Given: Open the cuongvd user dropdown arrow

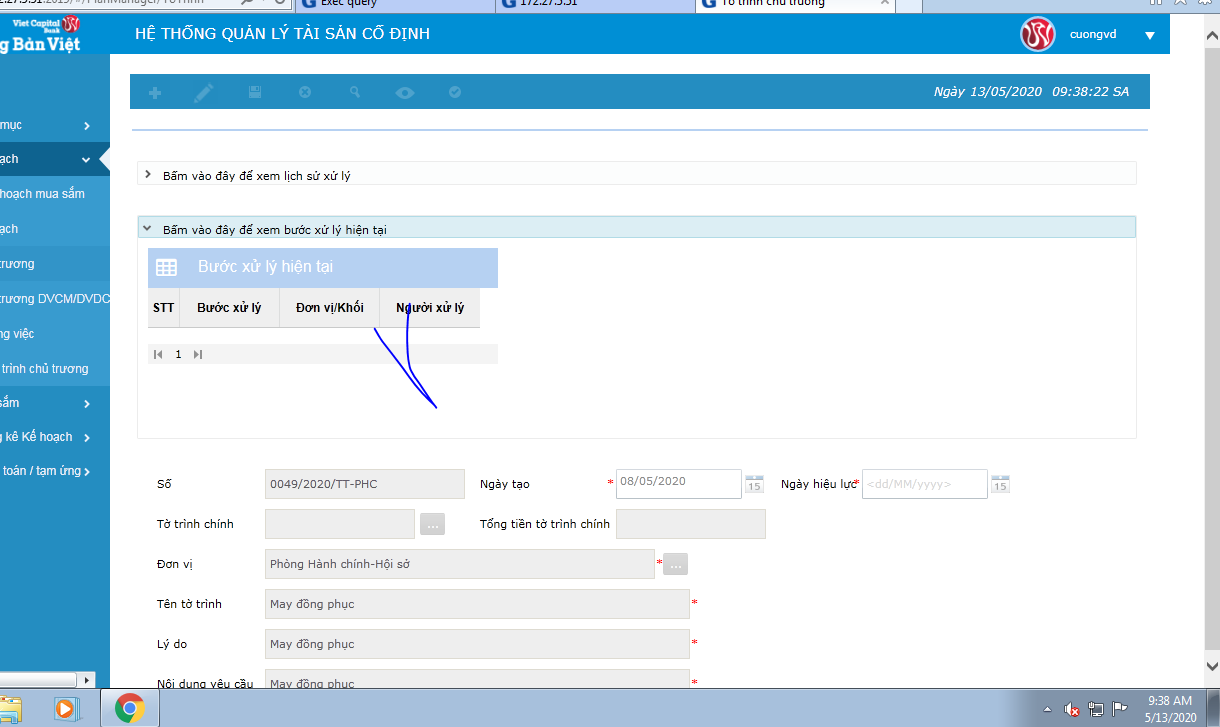Looking at the screenshot, I should 1150,36.
